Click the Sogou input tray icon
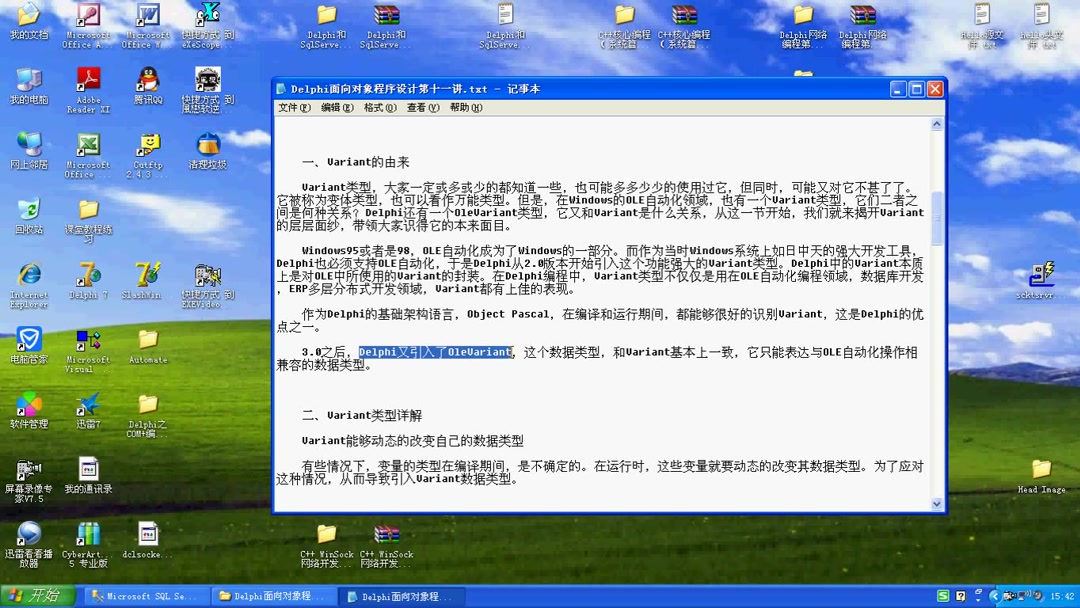Viewport: 1080px width, 608px height. point(944,595)
